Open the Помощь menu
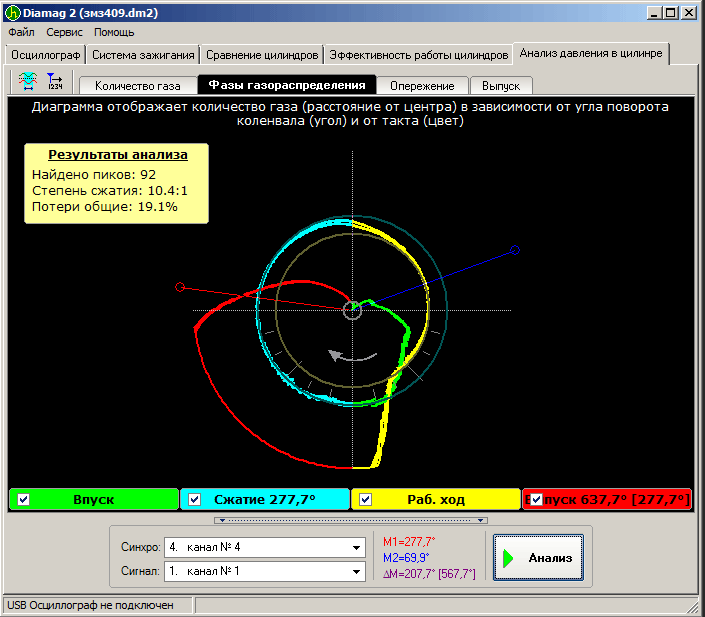 114,32
